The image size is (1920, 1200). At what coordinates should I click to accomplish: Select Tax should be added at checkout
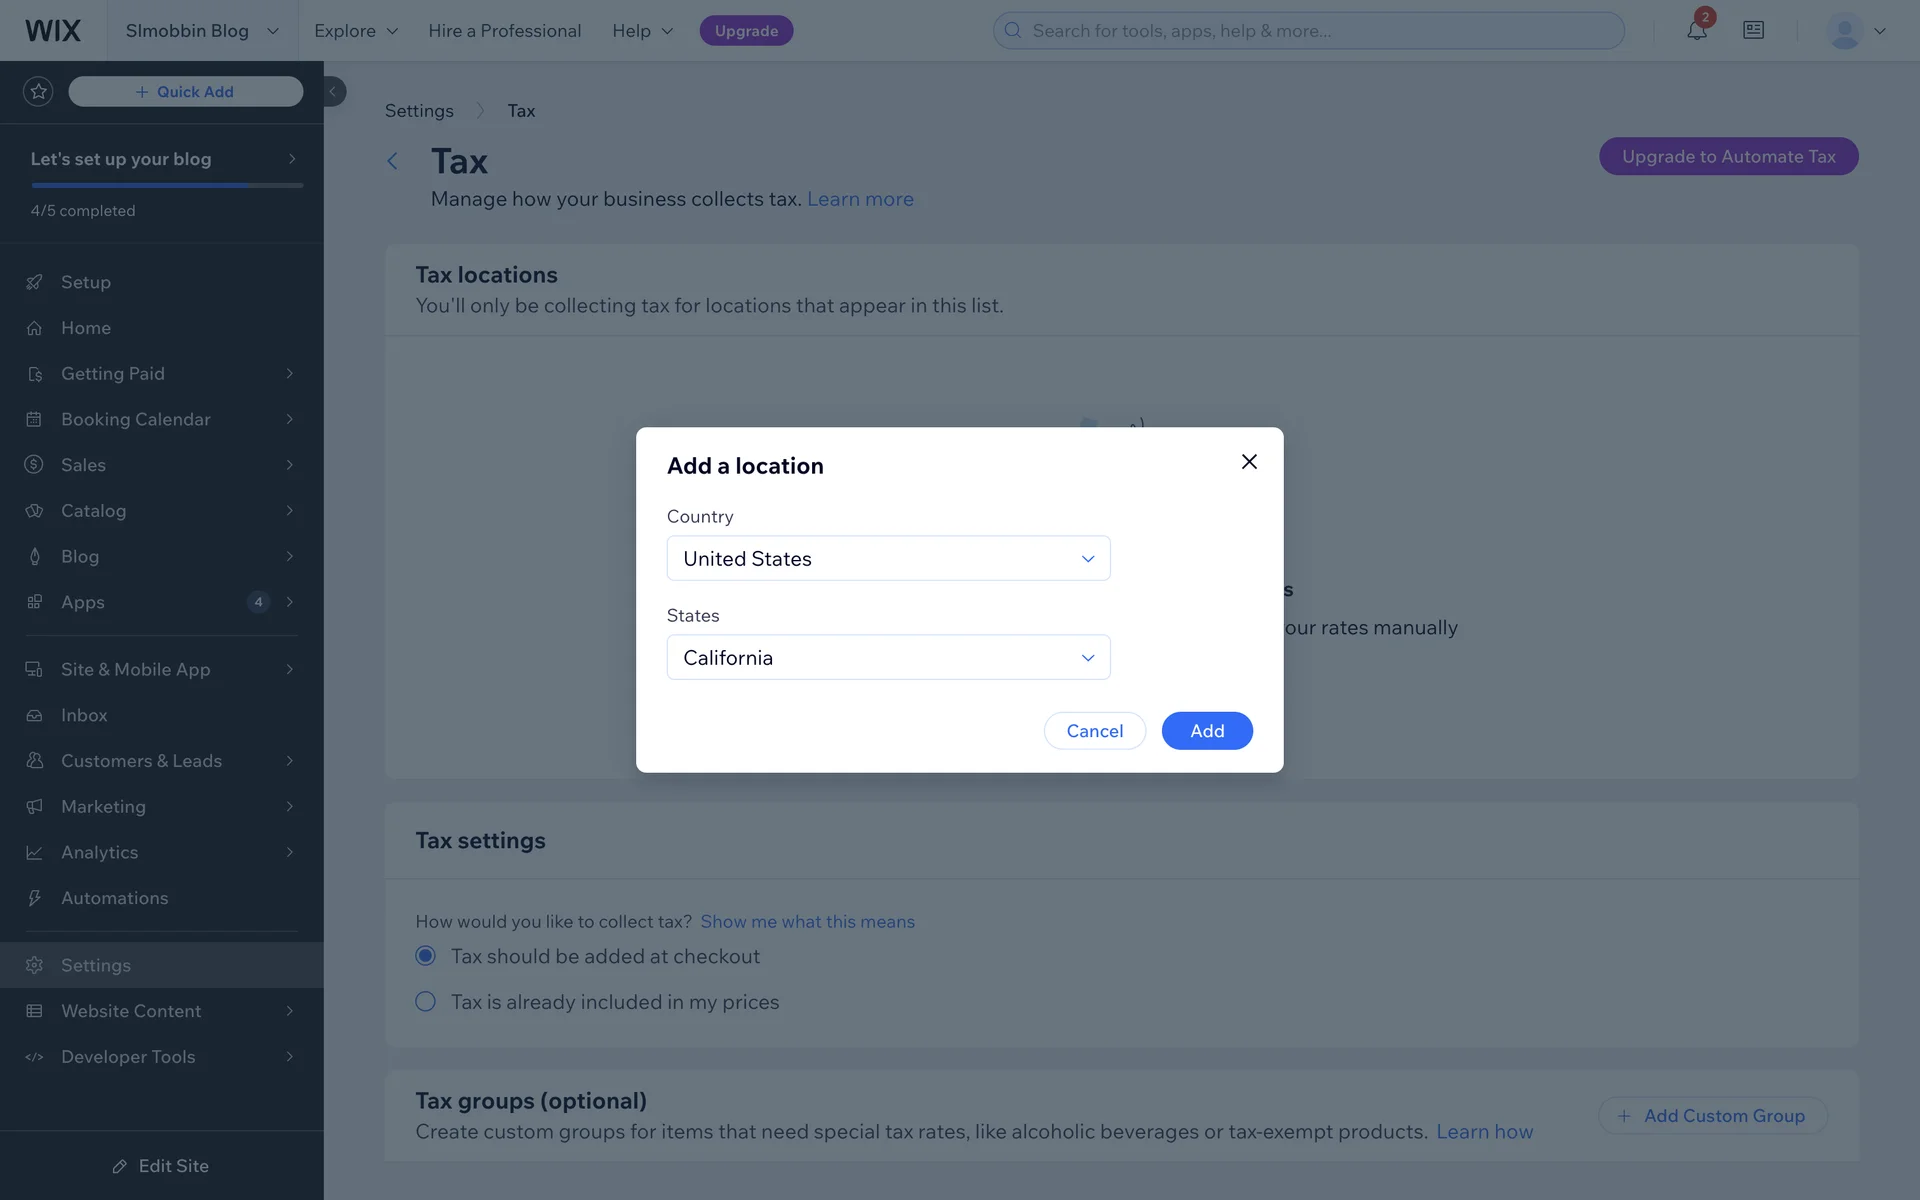(426, 956)
